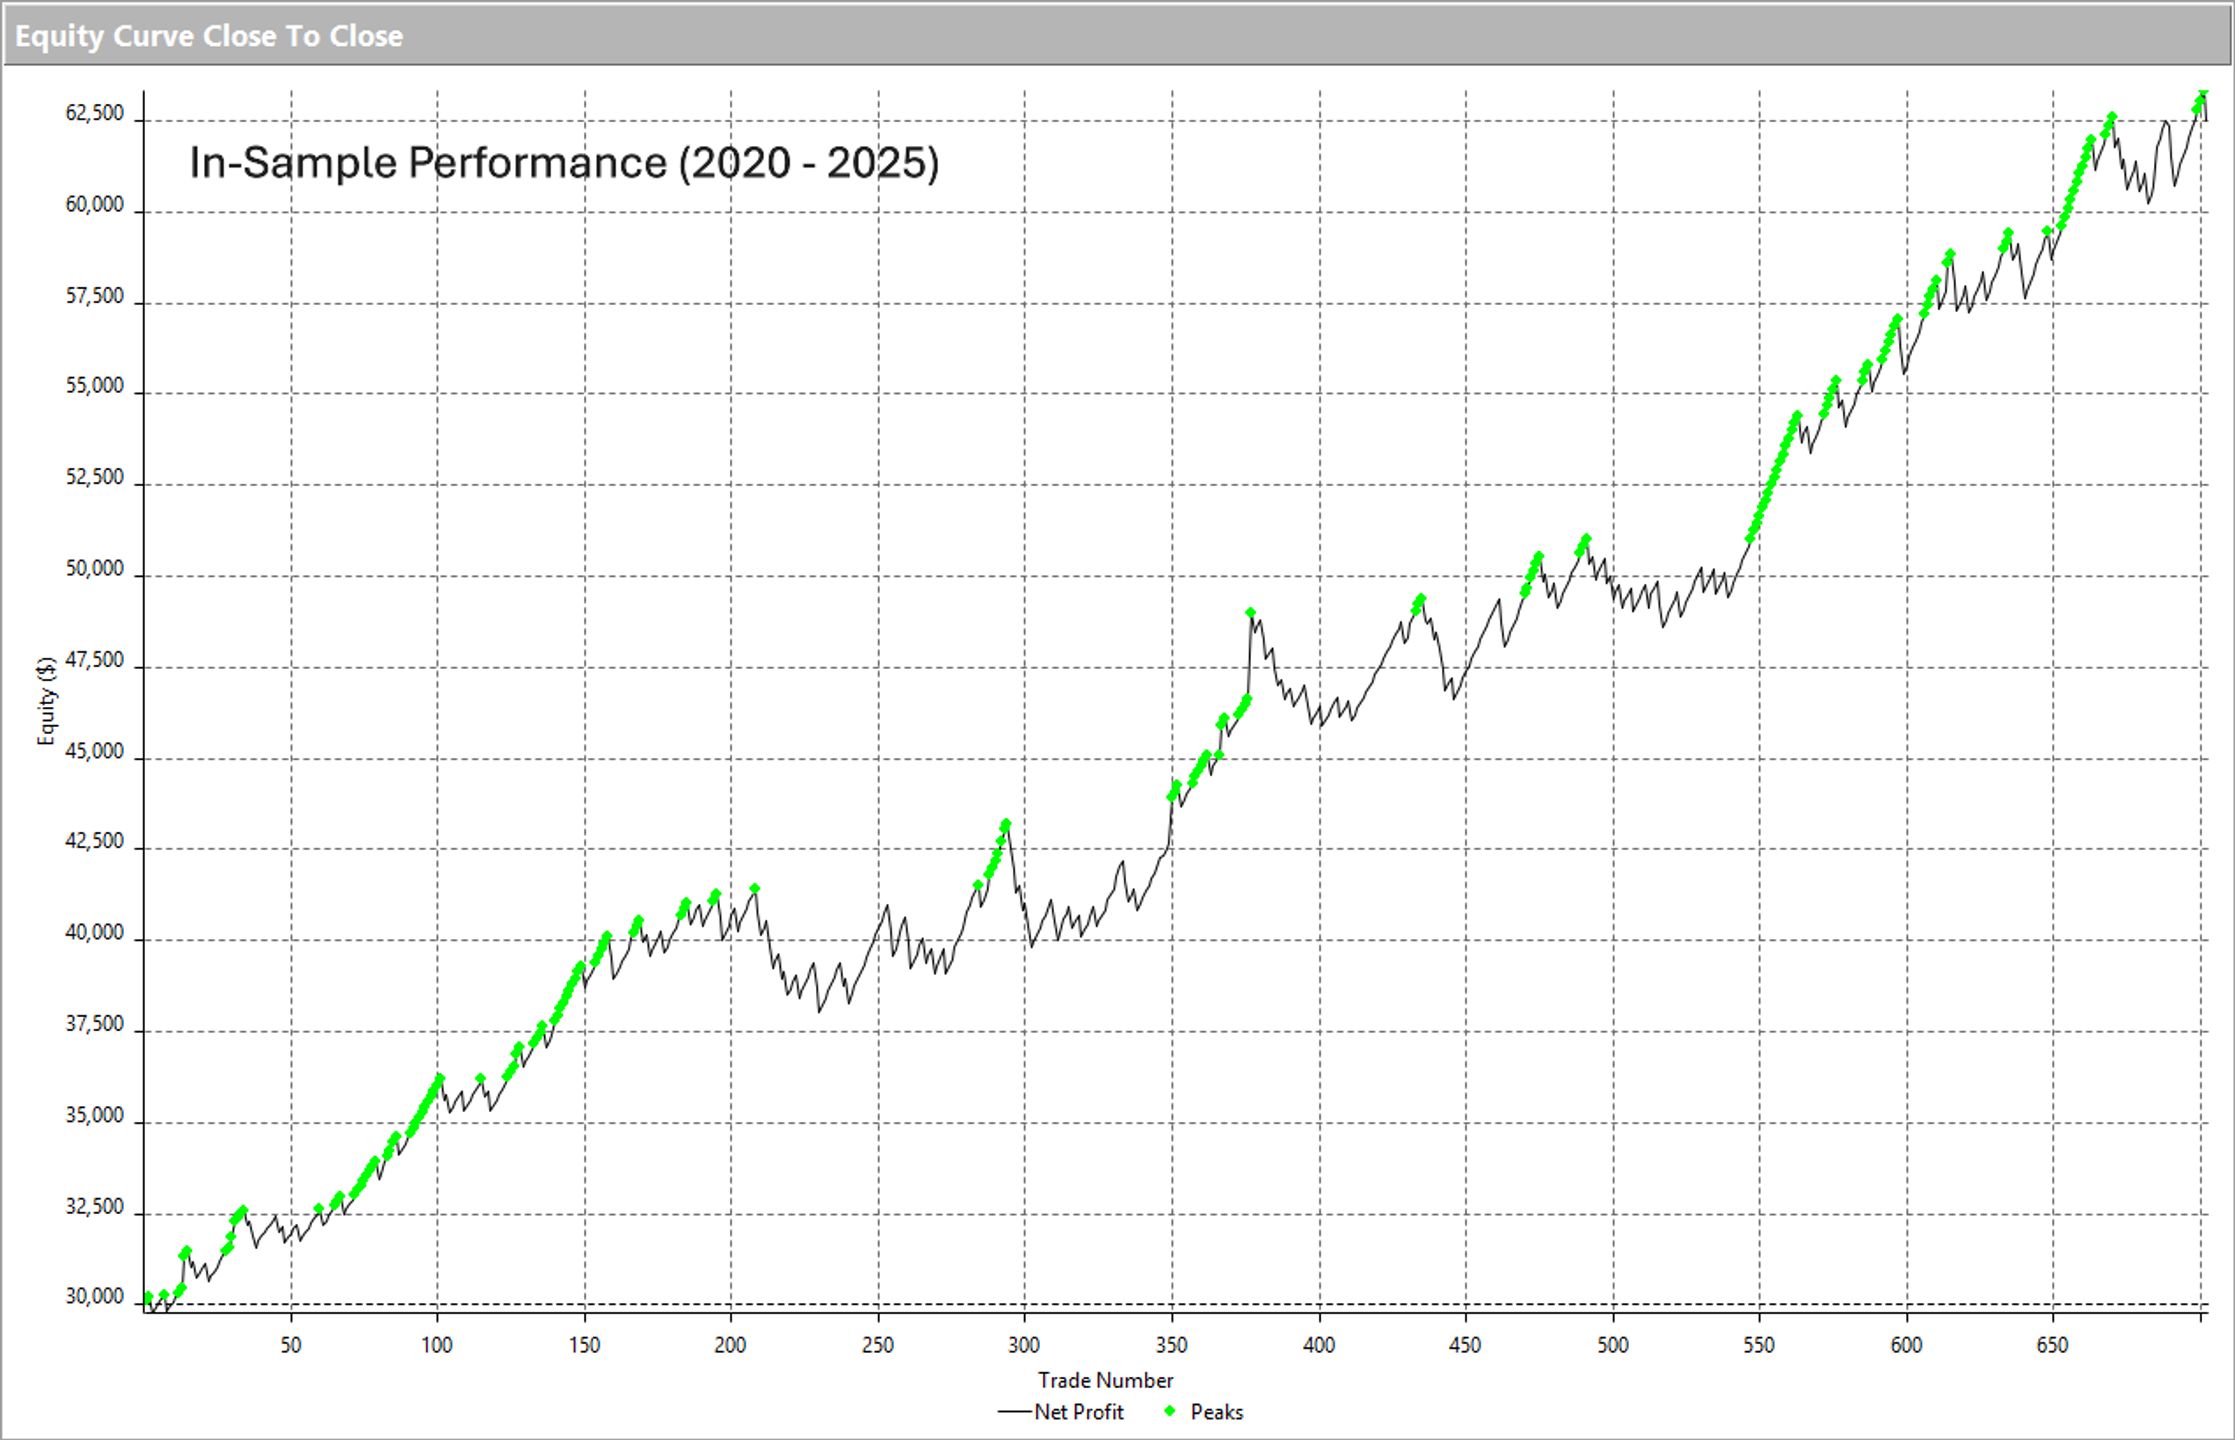Click trade number 250 on the x-axis

point(878,1345)
